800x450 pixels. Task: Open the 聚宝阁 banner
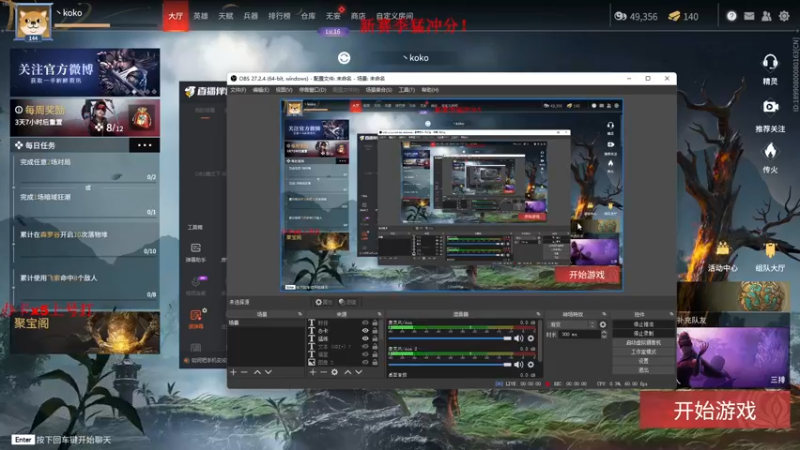[85, 332]
